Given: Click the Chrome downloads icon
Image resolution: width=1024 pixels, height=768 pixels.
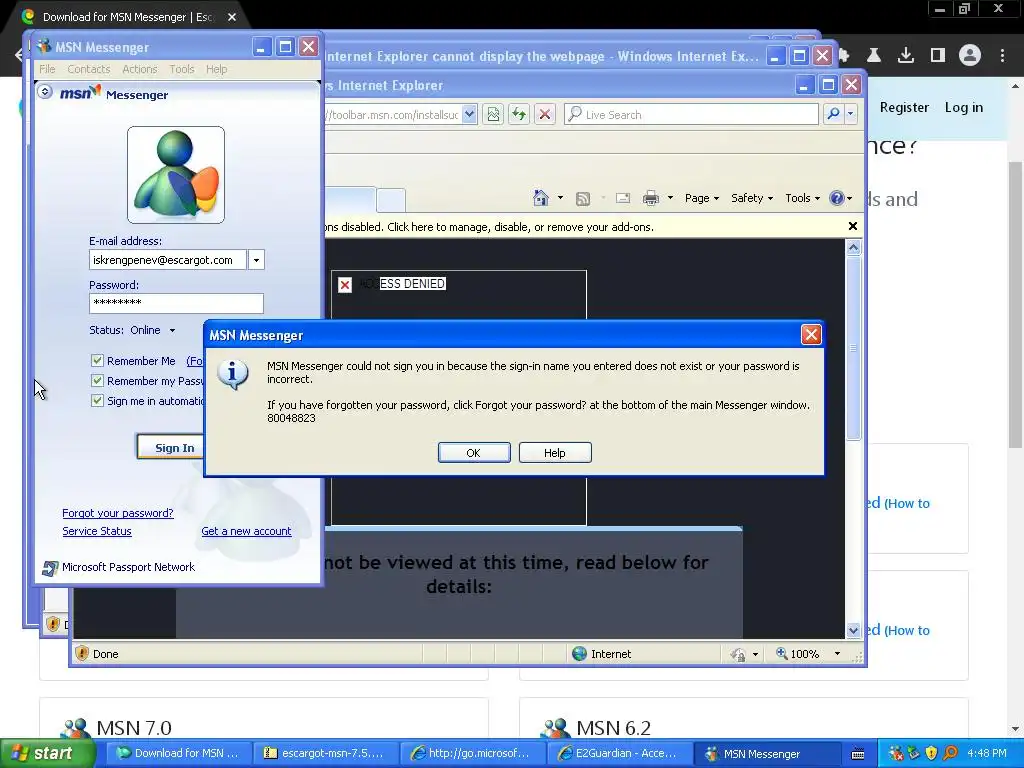Looking at the screenshot, I should (905, 56).
